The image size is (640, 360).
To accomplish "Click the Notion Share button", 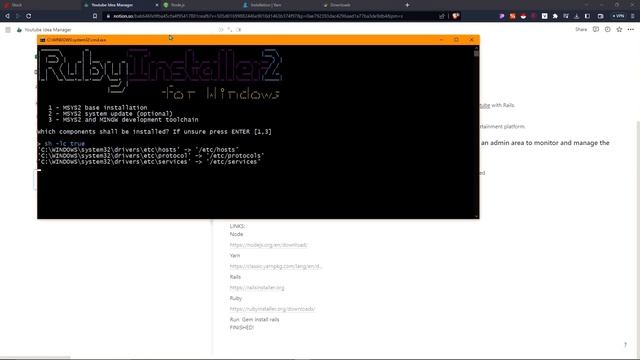I will point(581,29).
